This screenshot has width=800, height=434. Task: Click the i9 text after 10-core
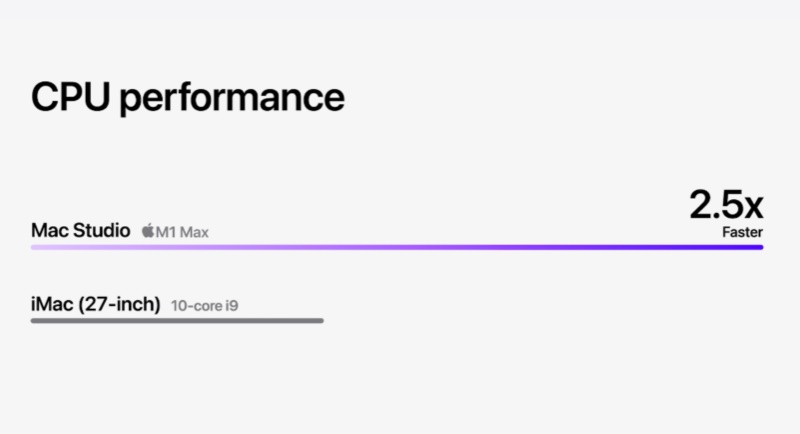click(x=232, y=305)
